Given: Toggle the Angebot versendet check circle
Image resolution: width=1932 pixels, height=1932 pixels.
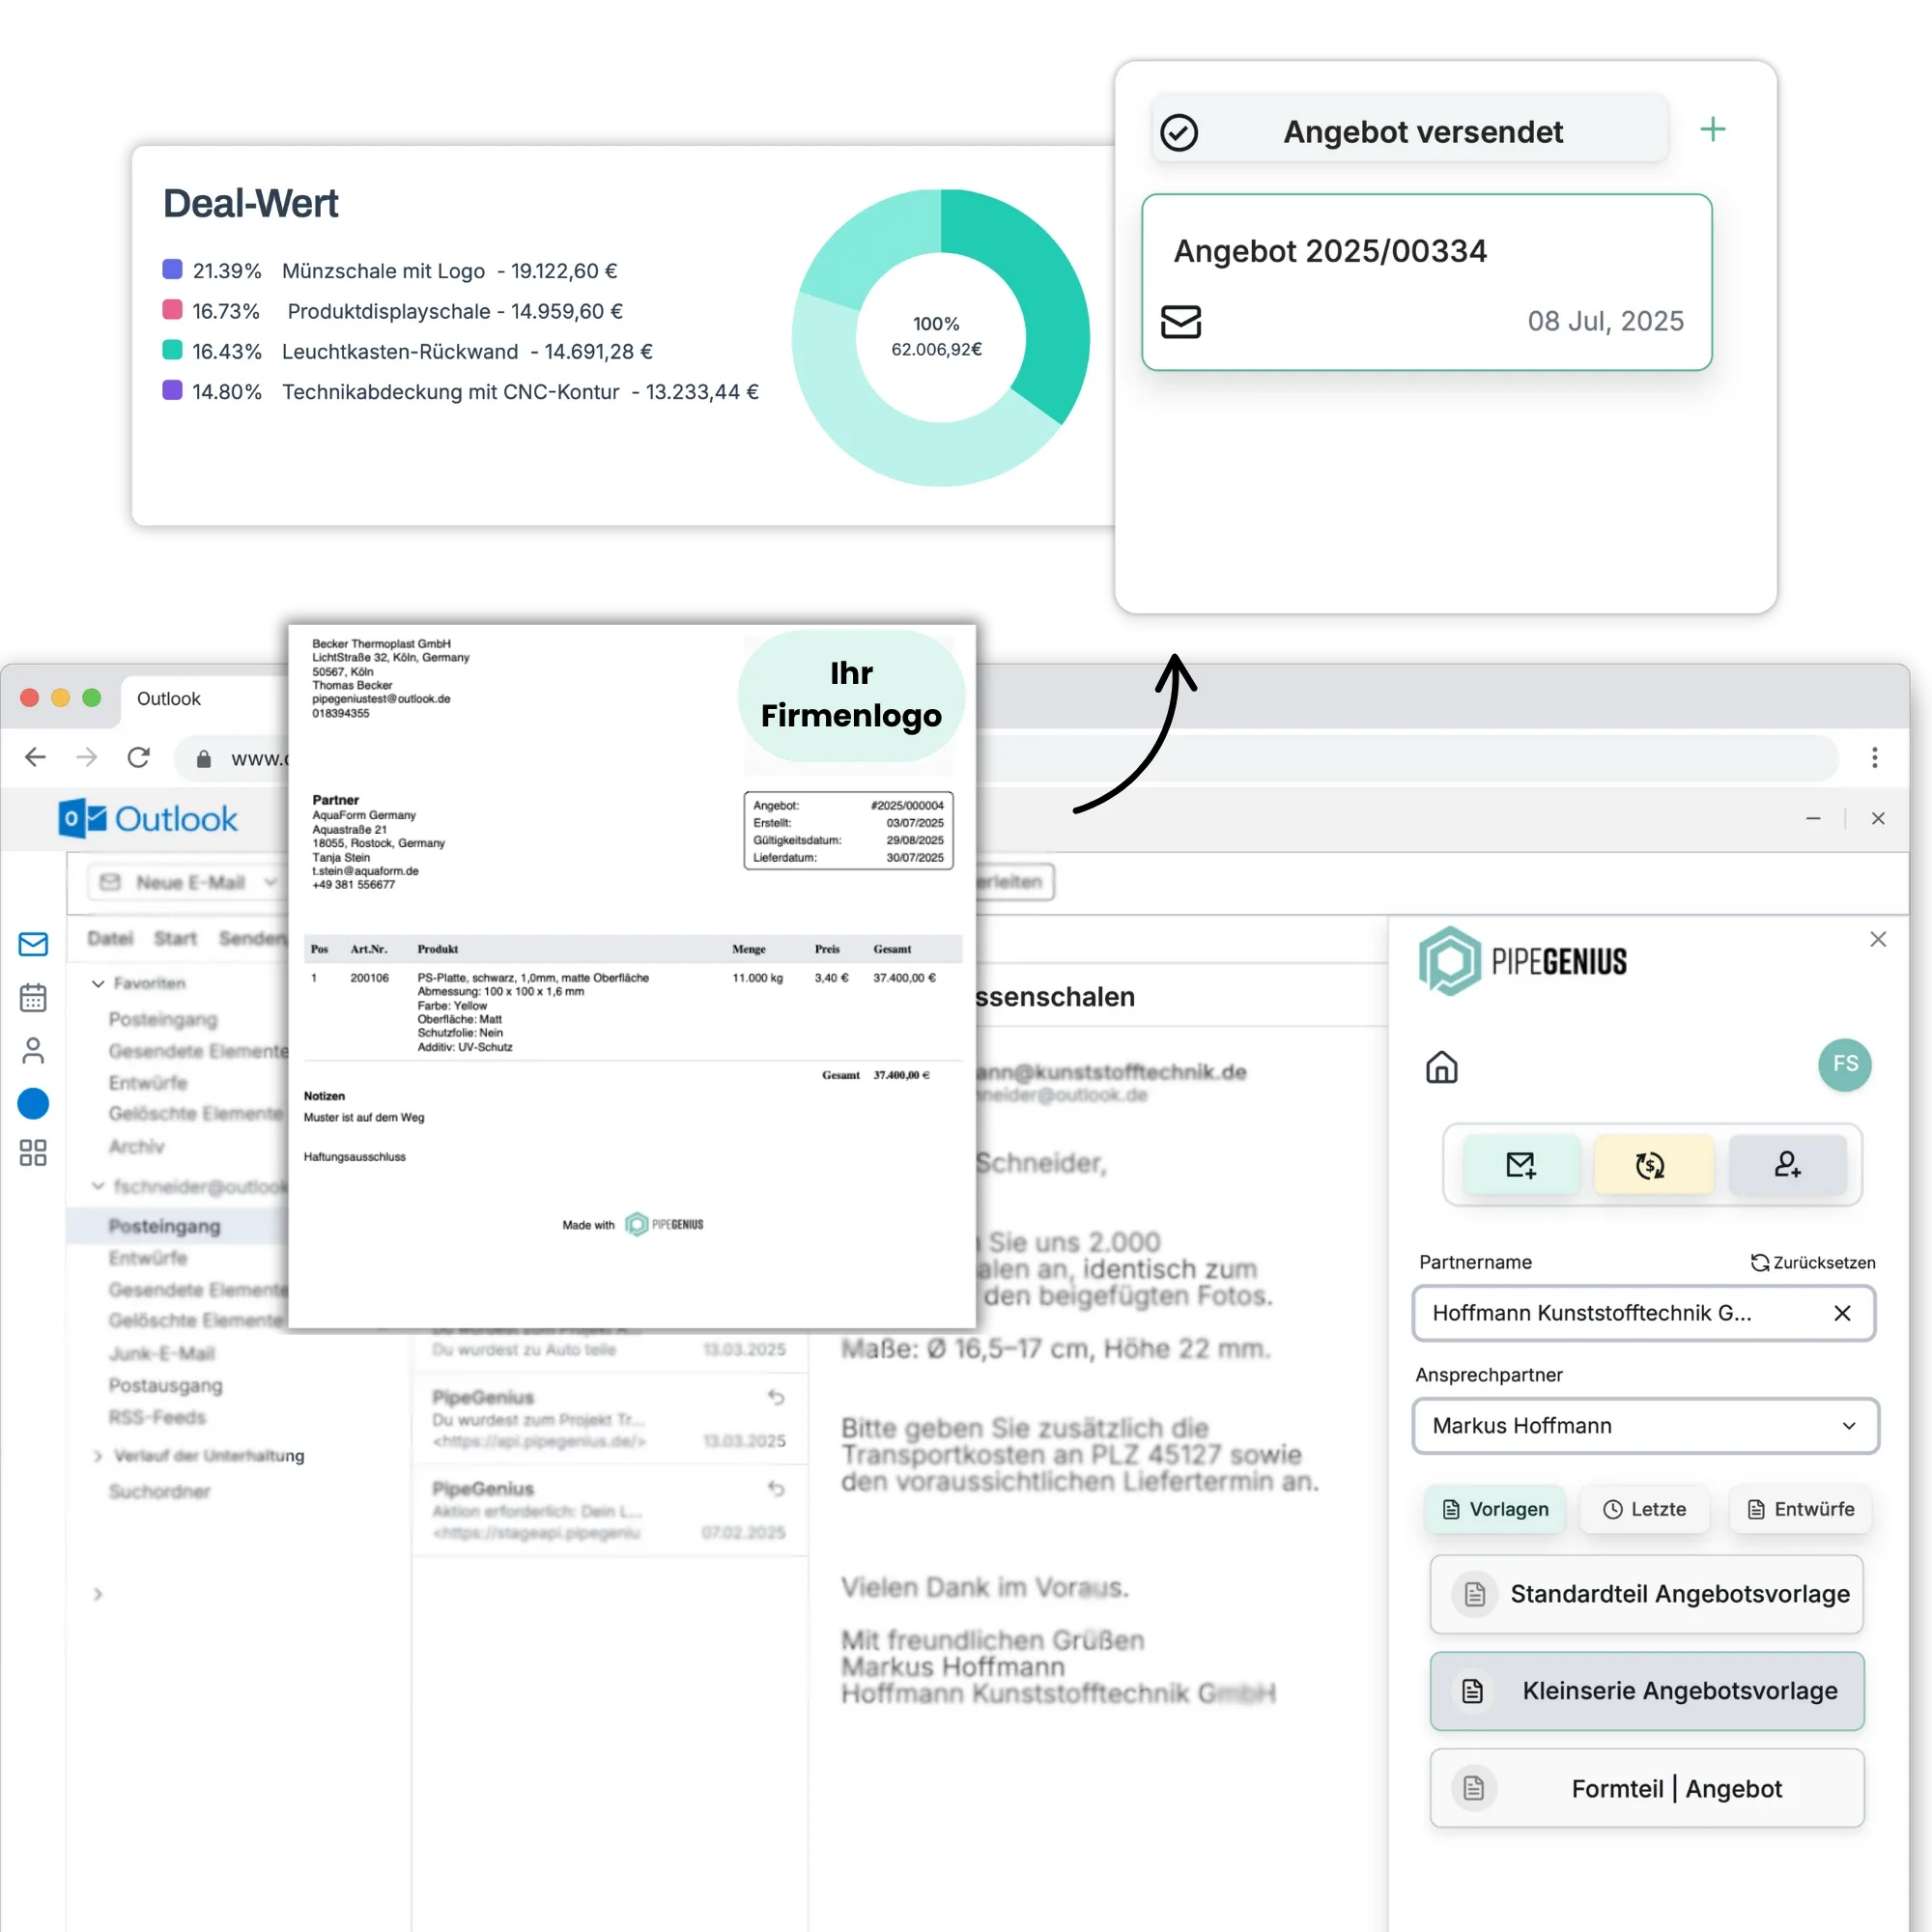Looking at the screenshot, I should (x=1179, y=132).
